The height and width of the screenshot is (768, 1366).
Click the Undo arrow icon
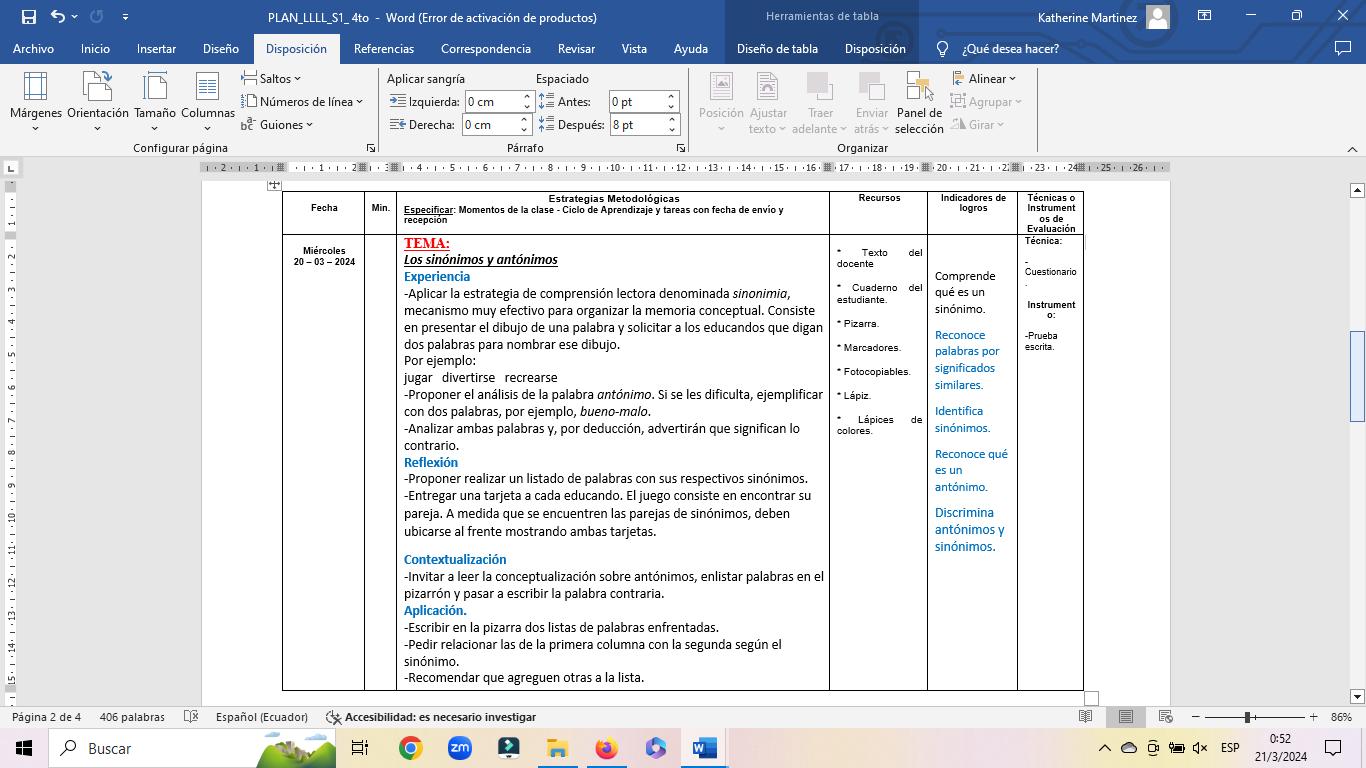coord(58,17)
